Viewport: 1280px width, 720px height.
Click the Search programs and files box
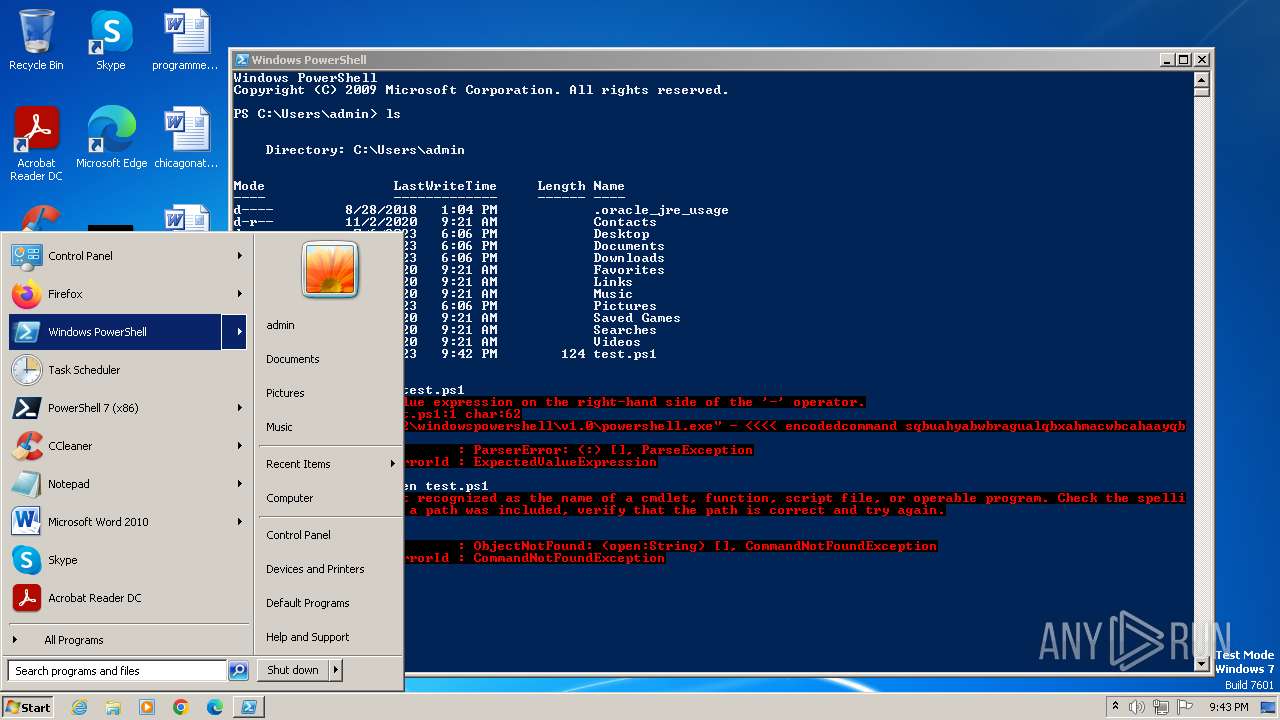(117, 671)
